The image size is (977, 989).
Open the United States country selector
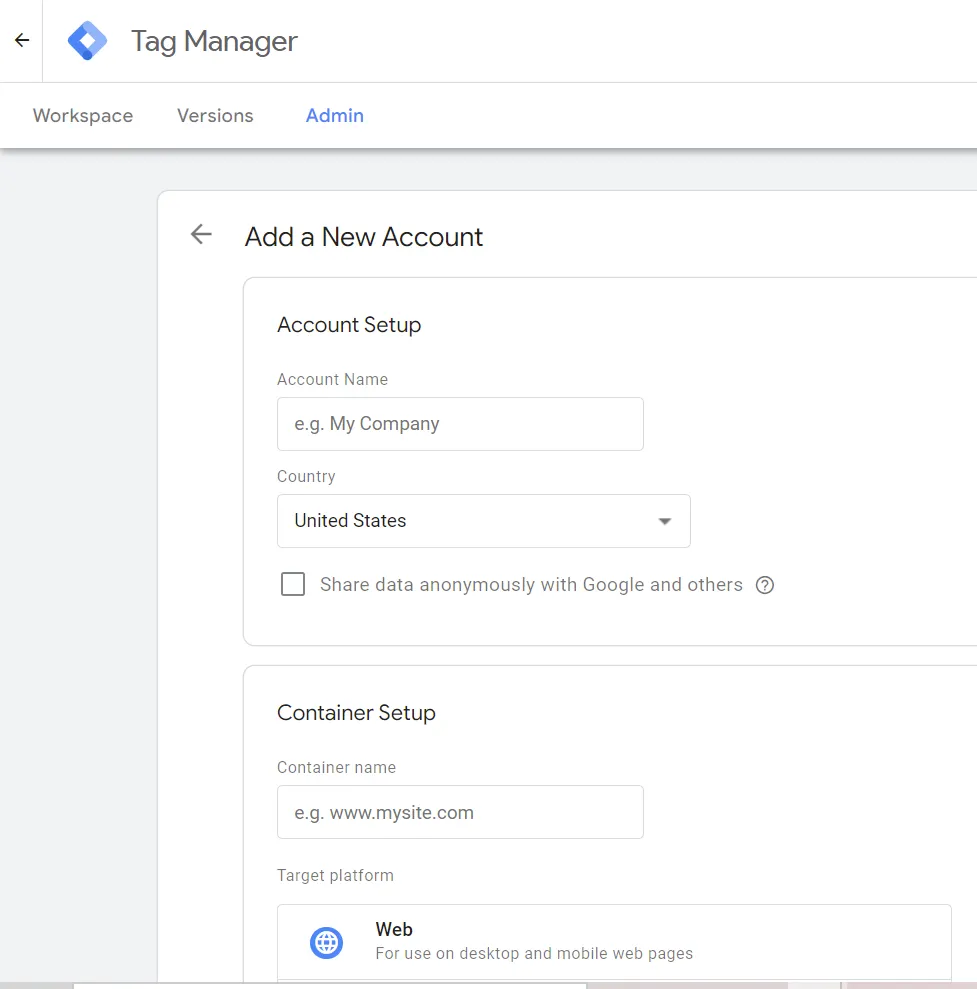[483, 521]
